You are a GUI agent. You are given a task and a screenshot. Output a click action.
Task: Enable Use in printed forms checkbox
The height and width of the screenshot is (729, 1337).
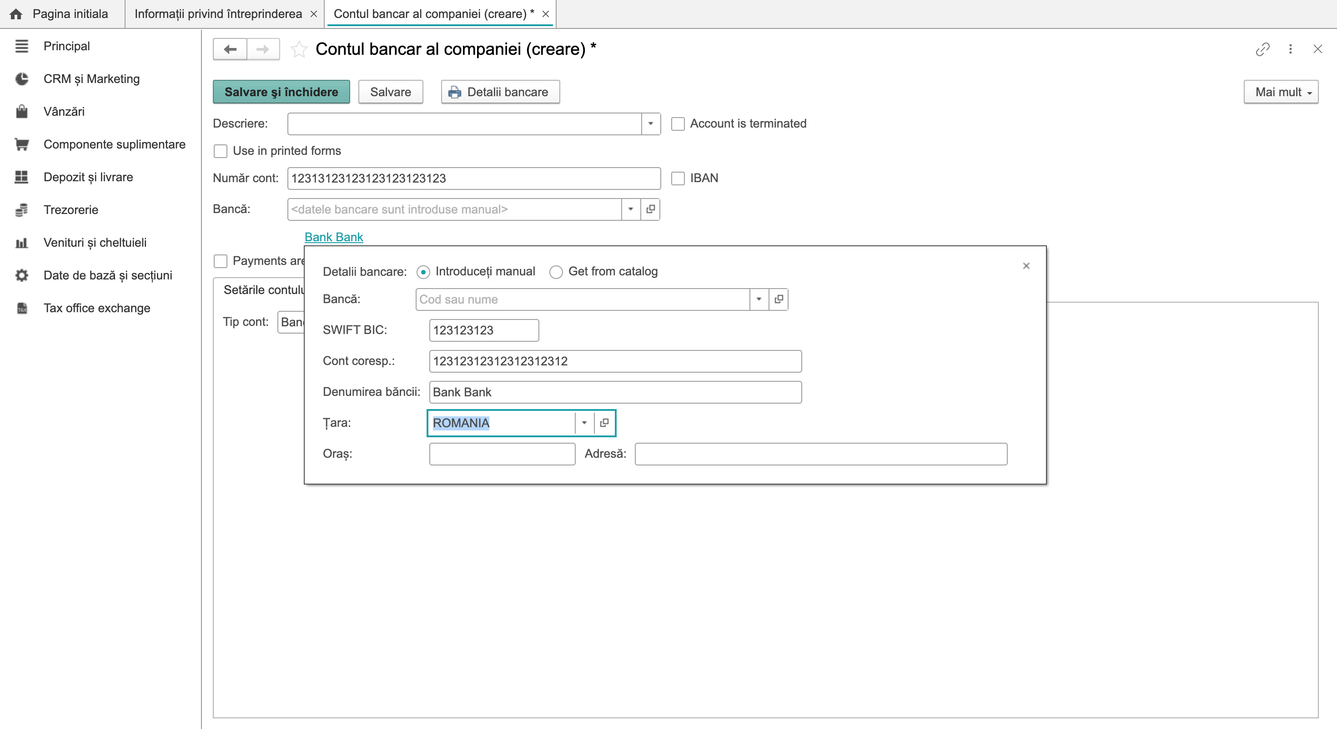[220, 151]
